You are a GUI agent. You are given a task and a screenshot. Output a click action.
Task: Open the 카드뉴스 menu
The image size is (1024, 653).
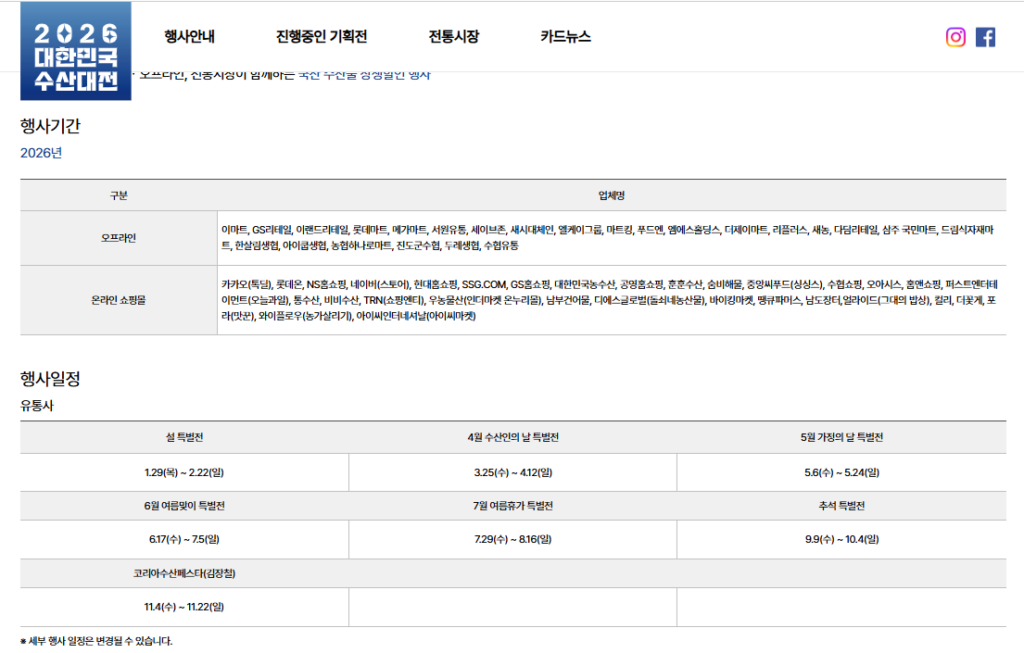pyautogui.click(x=563, y=36)
